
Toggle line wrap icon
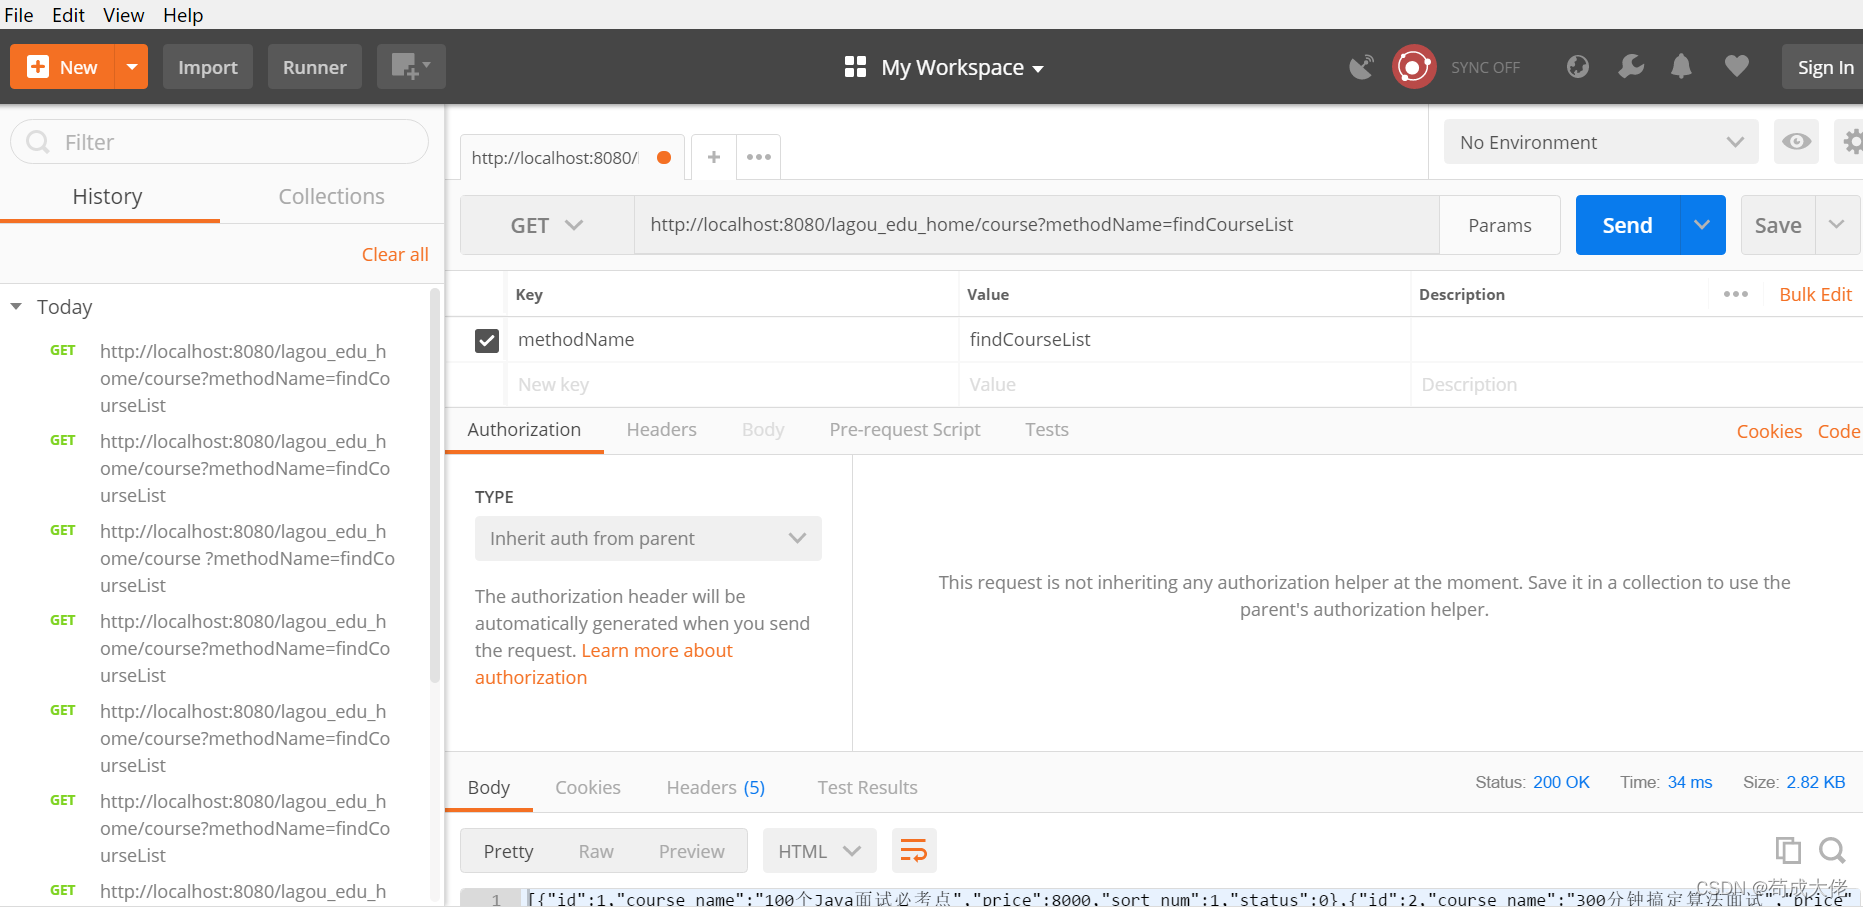tap(914, 851)
